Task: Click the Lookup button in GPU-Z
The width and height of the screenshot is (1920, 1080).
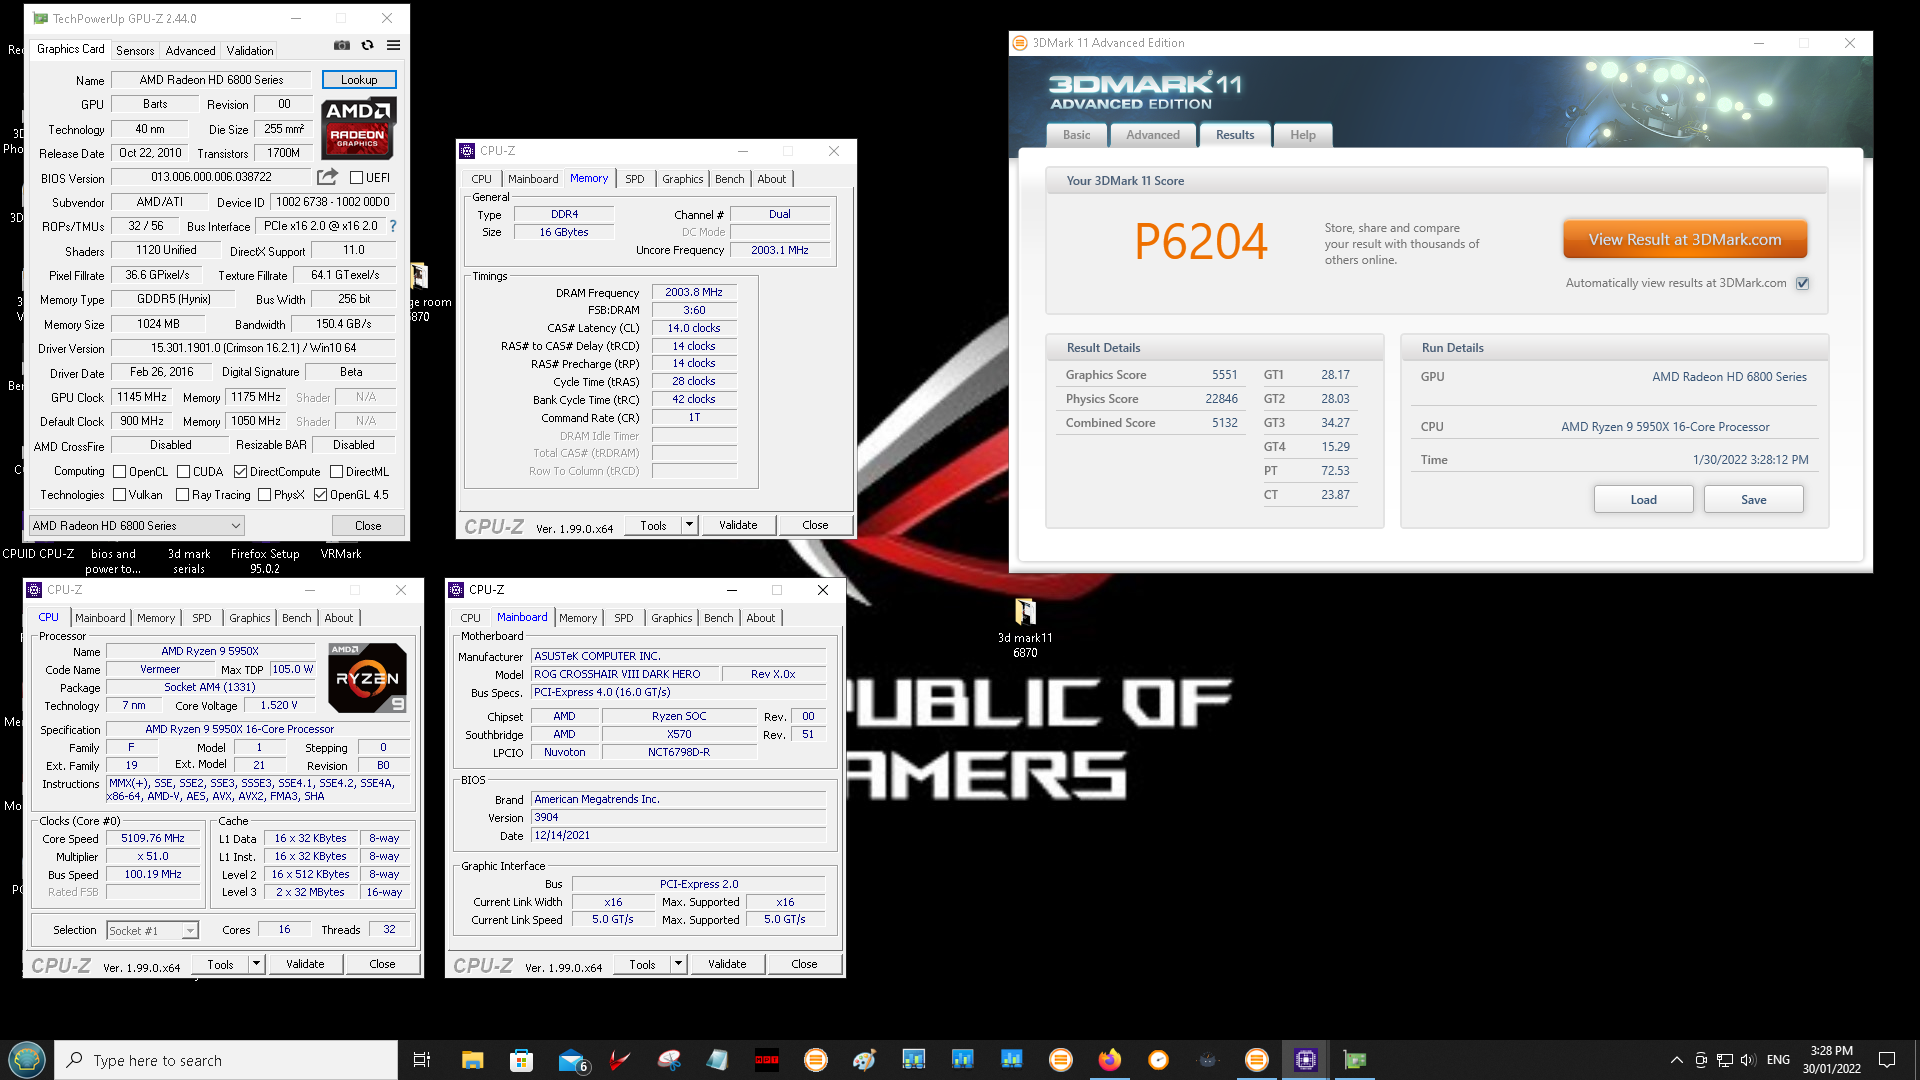Action: (x=359, y=80)
